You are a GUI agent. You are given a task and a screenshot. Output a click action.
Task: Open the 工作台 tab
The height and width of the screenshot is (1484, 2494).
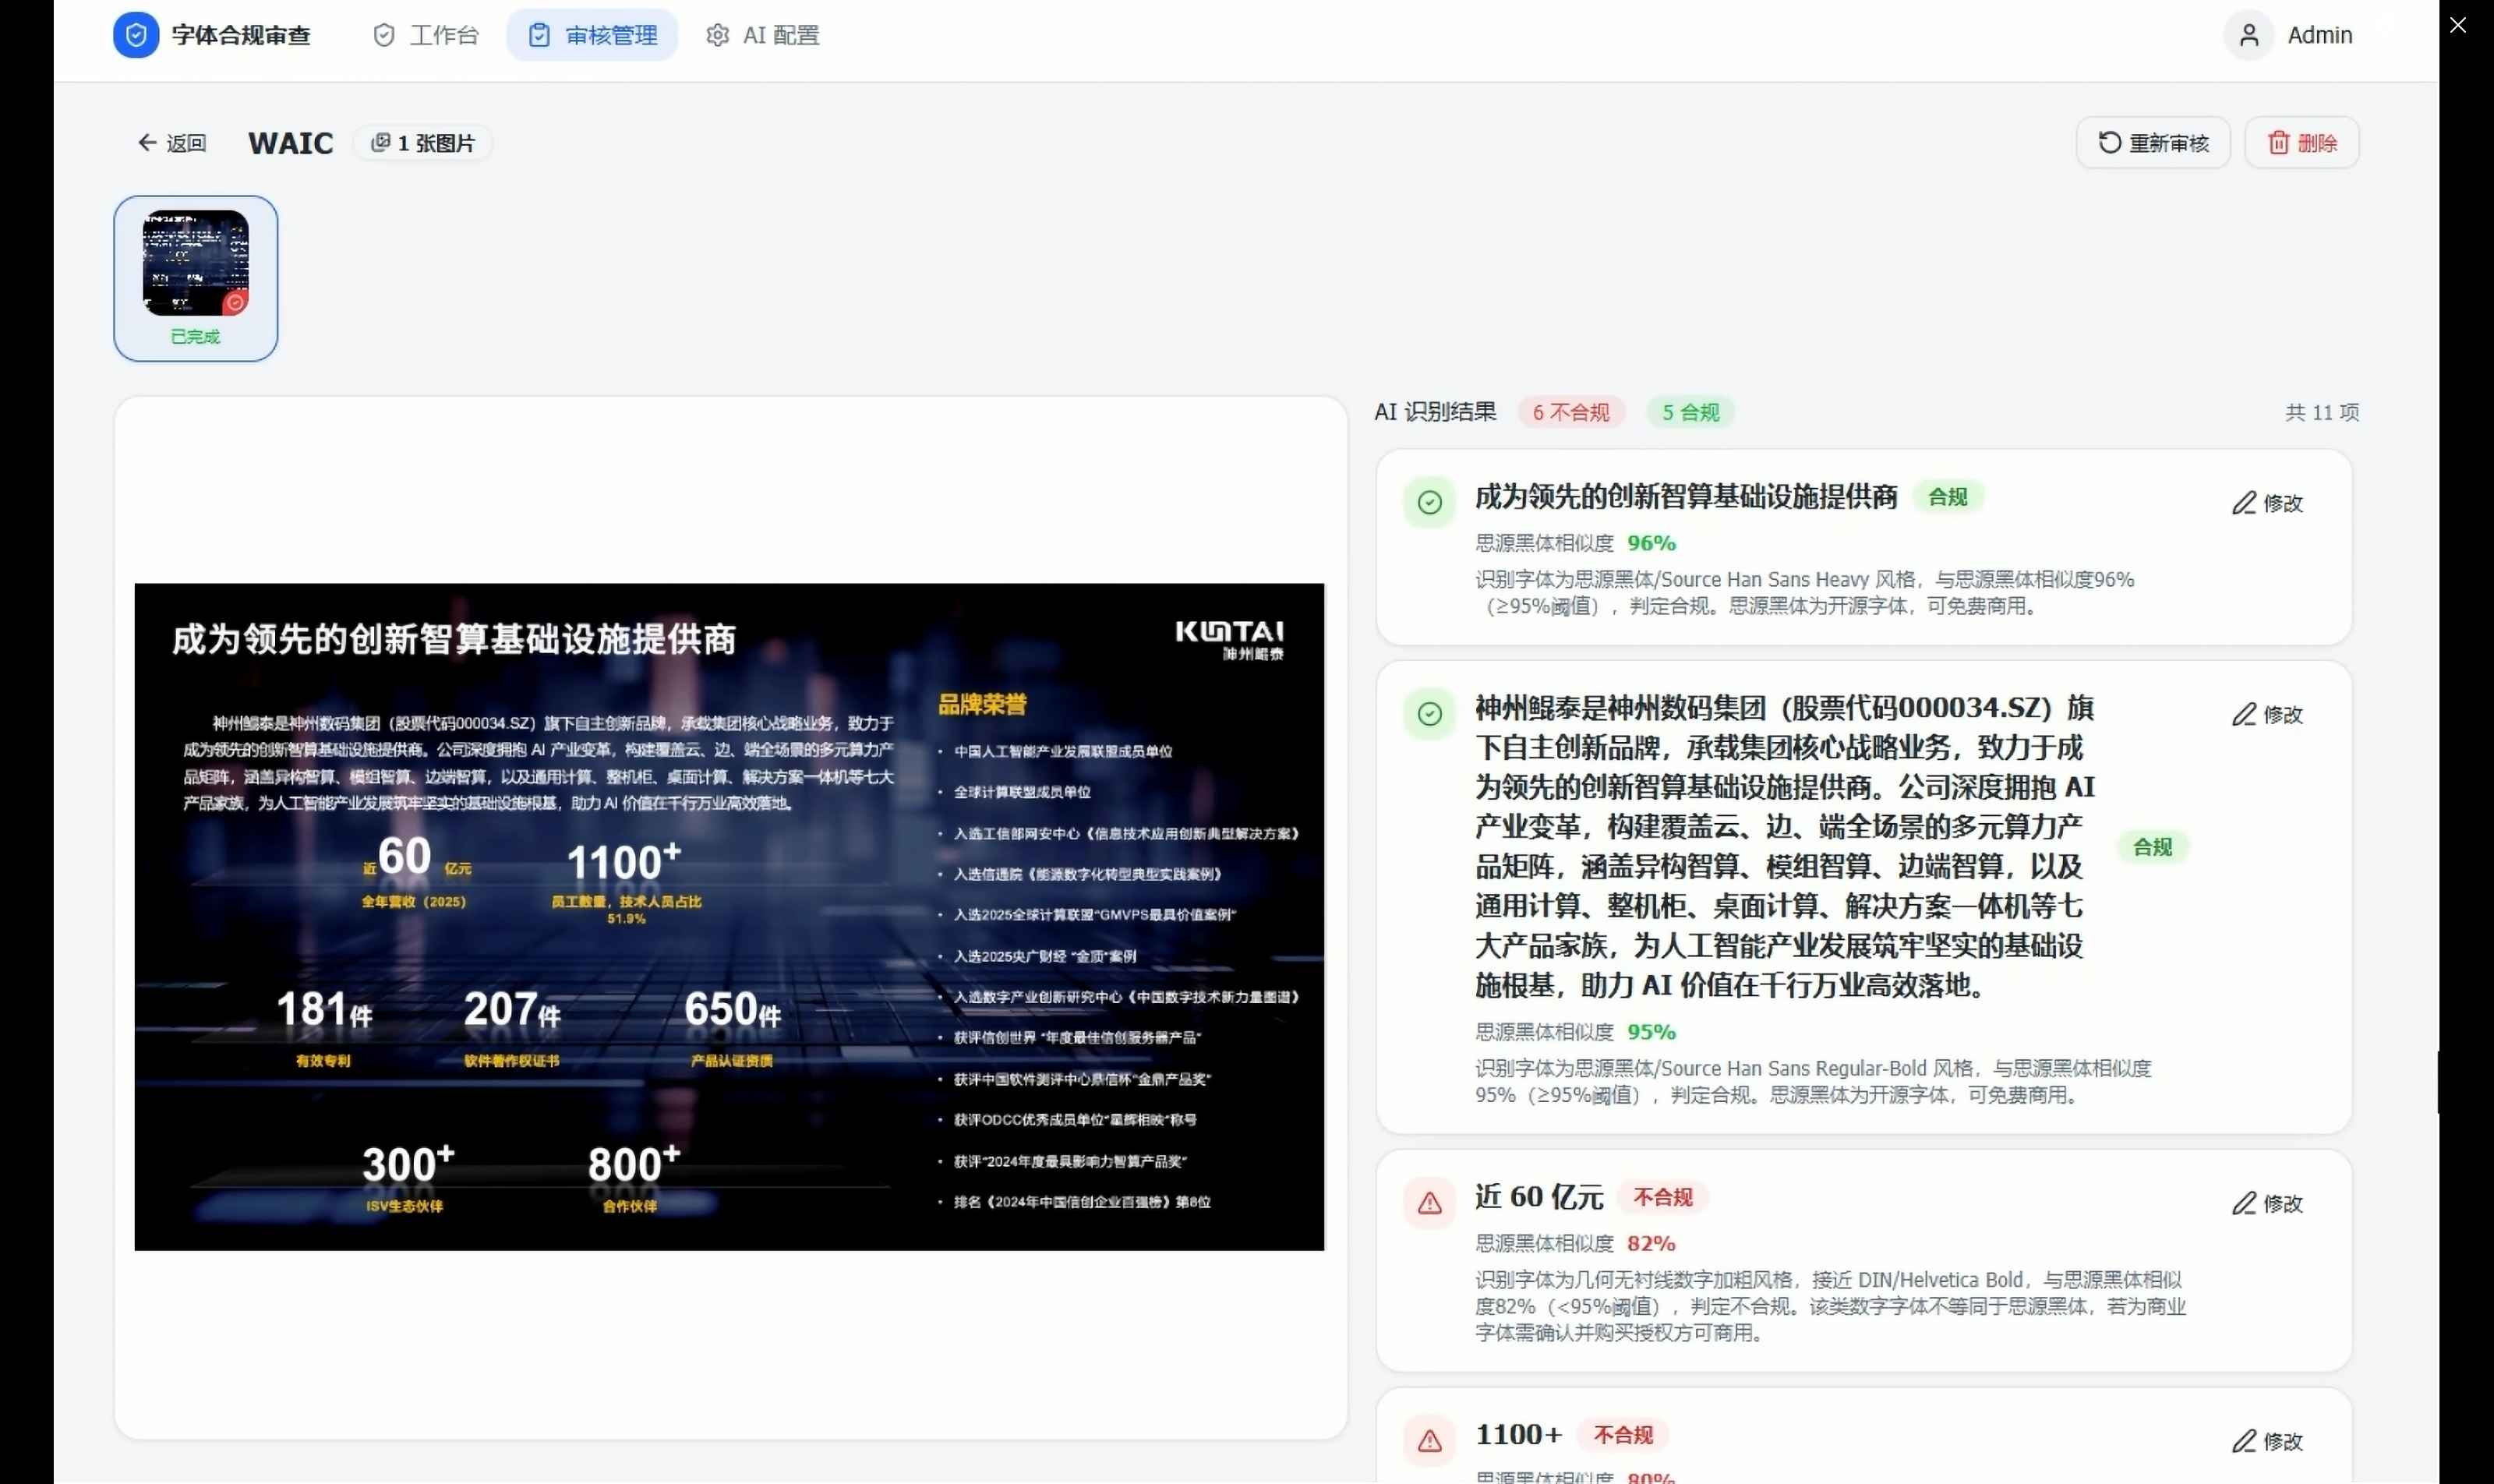coord(426,35)
